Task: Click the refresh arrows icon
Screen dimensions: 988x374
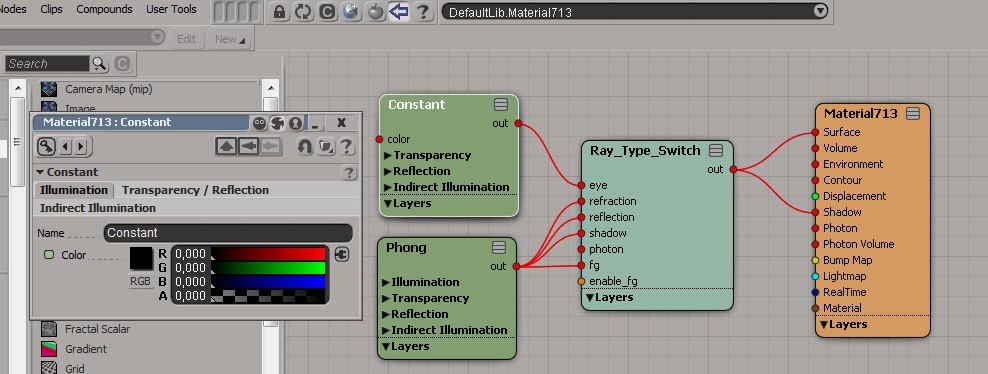Action: [303, 11]
